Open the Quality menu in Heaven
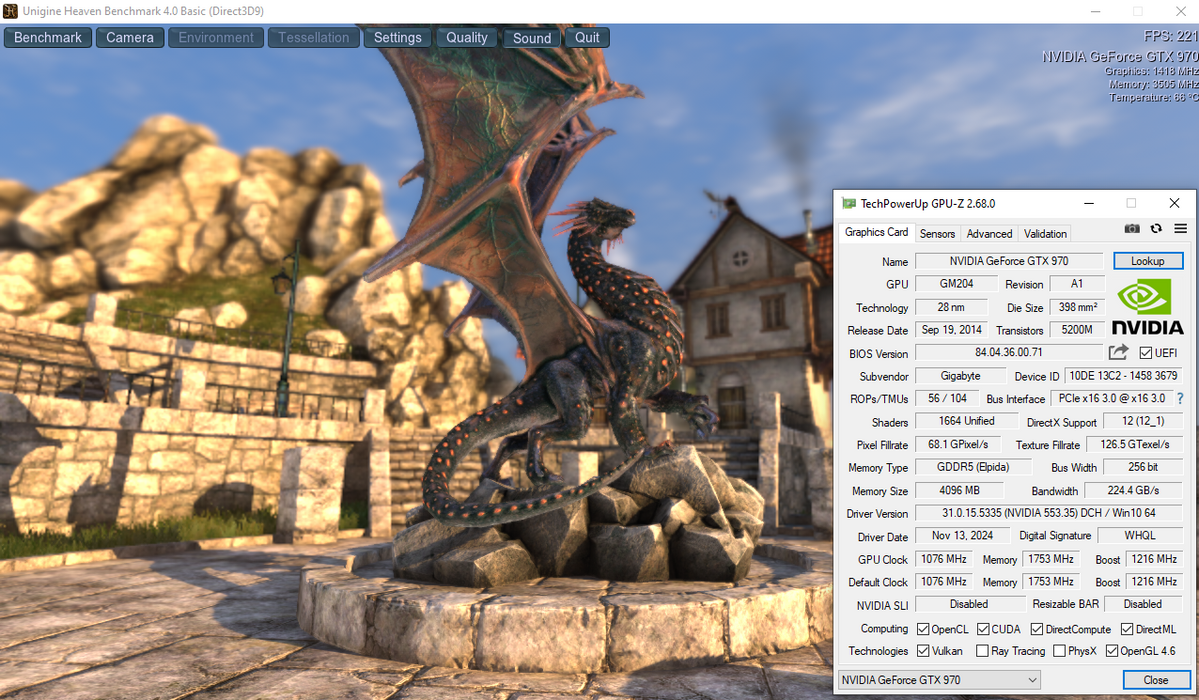Viewport: 1199px width, 700px height. [466, 37]
